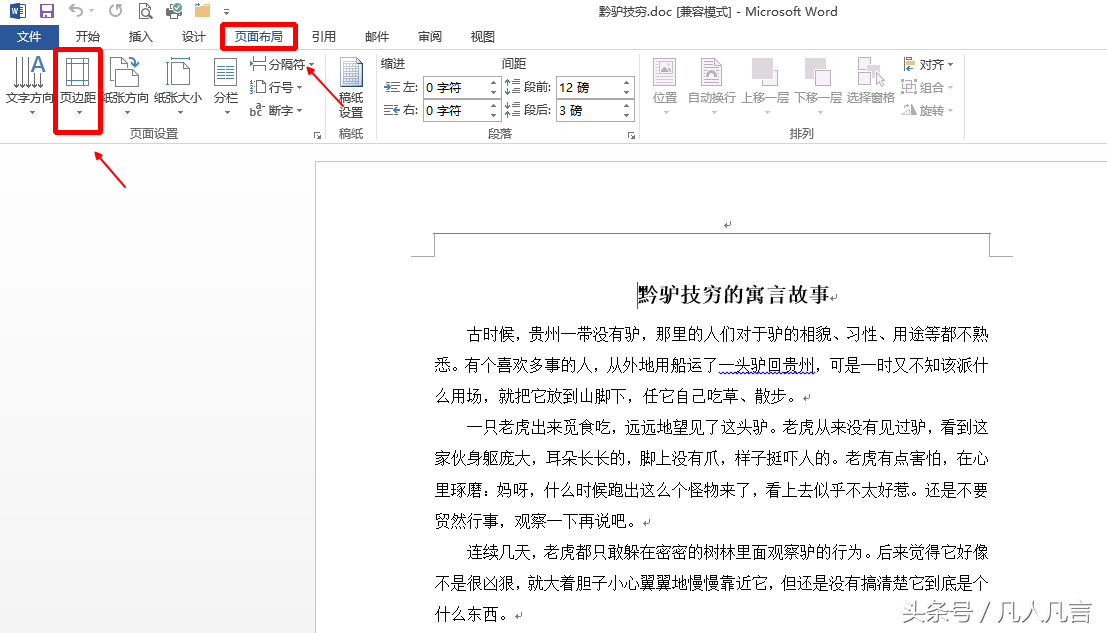
Task: Click paragraph starting 一只老虎出来觅食吃
Action: click(712, 474)
